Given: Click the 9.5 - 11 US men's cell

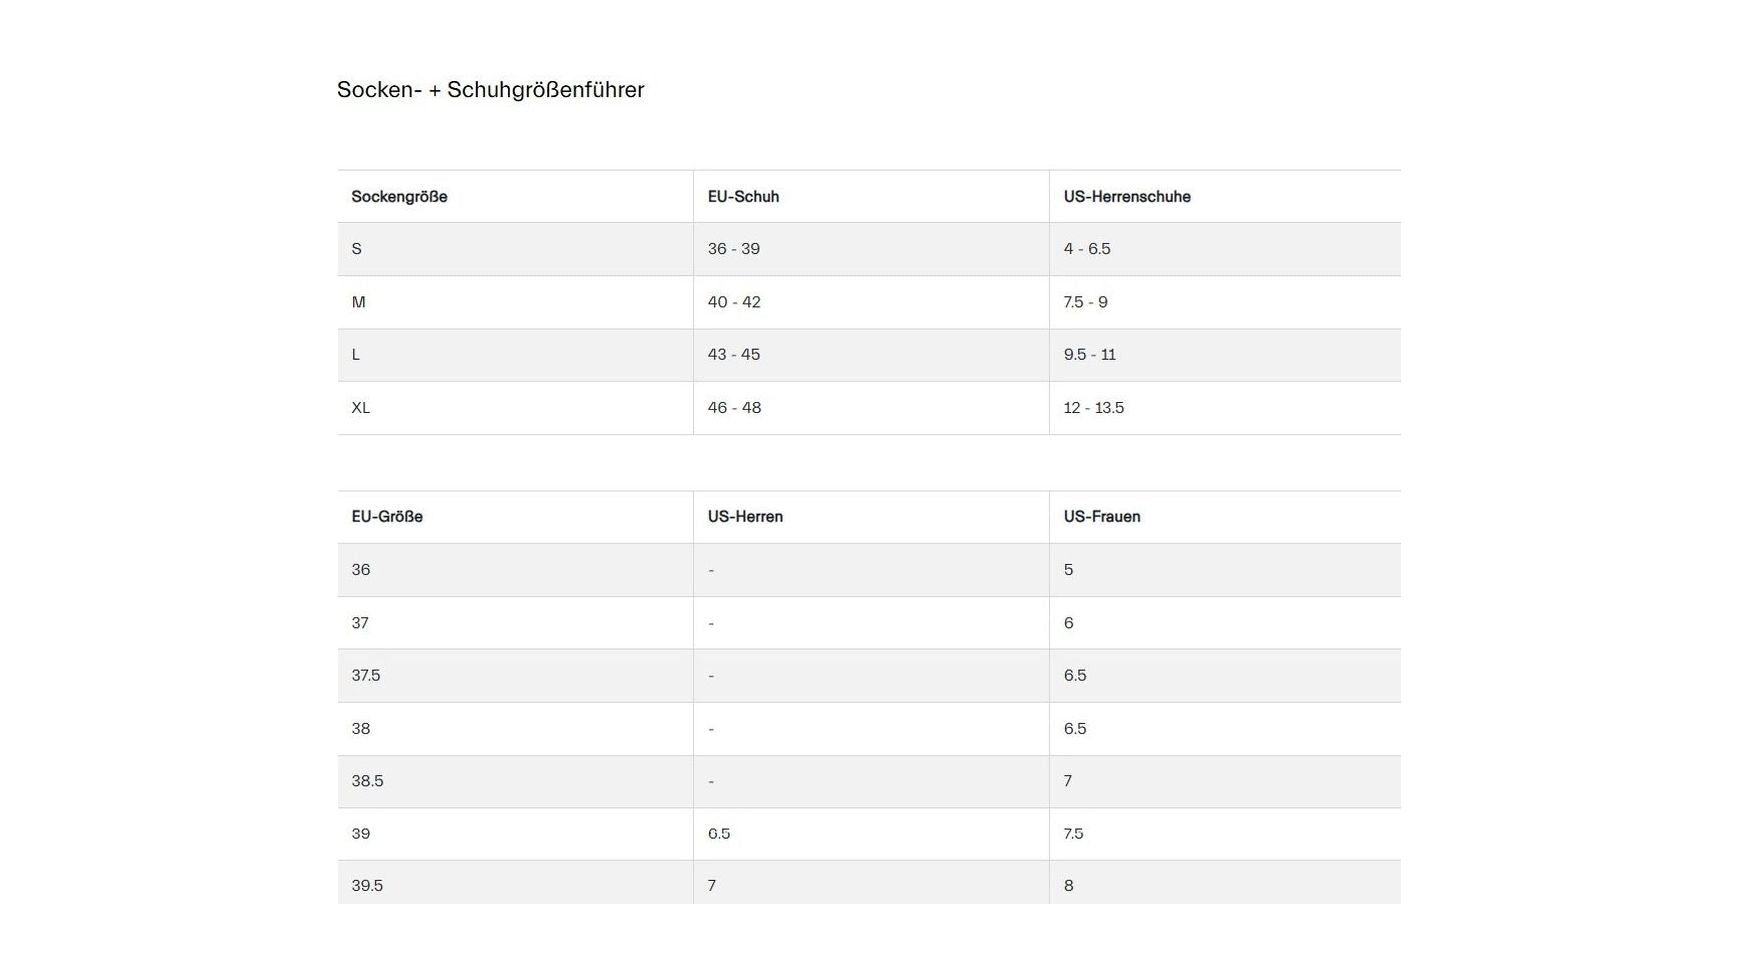Looking at the screenshot, I should pos(1225,355).
